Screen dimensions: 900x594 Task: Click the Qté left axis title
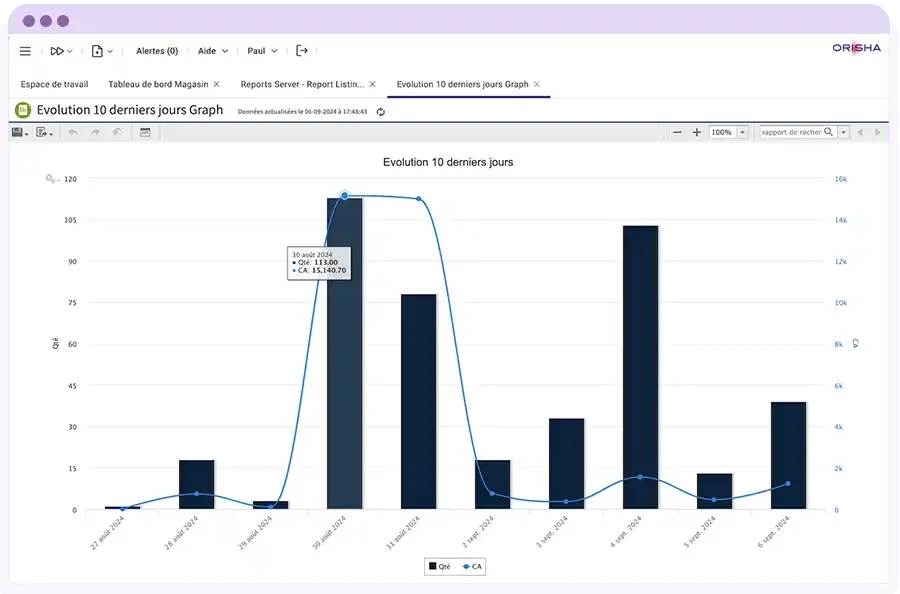(56, 344)
